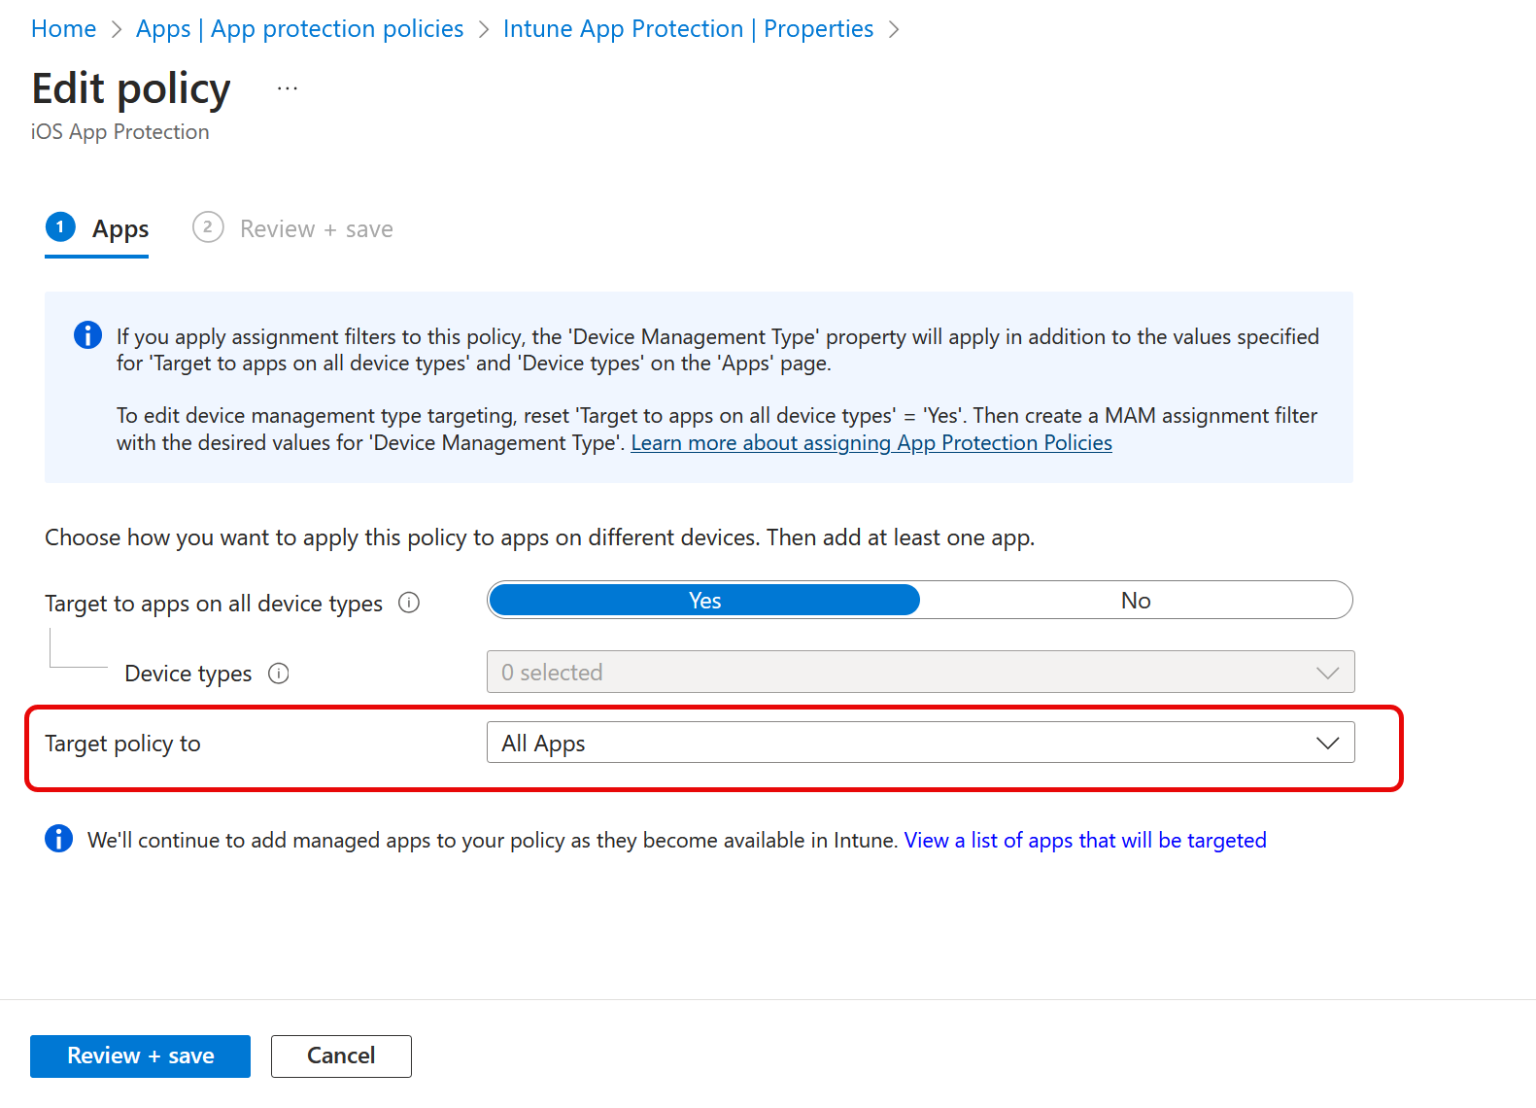Click the iOS App Protection subtitle
This screenshot has width=1536, height=1108.
point(120,132)
